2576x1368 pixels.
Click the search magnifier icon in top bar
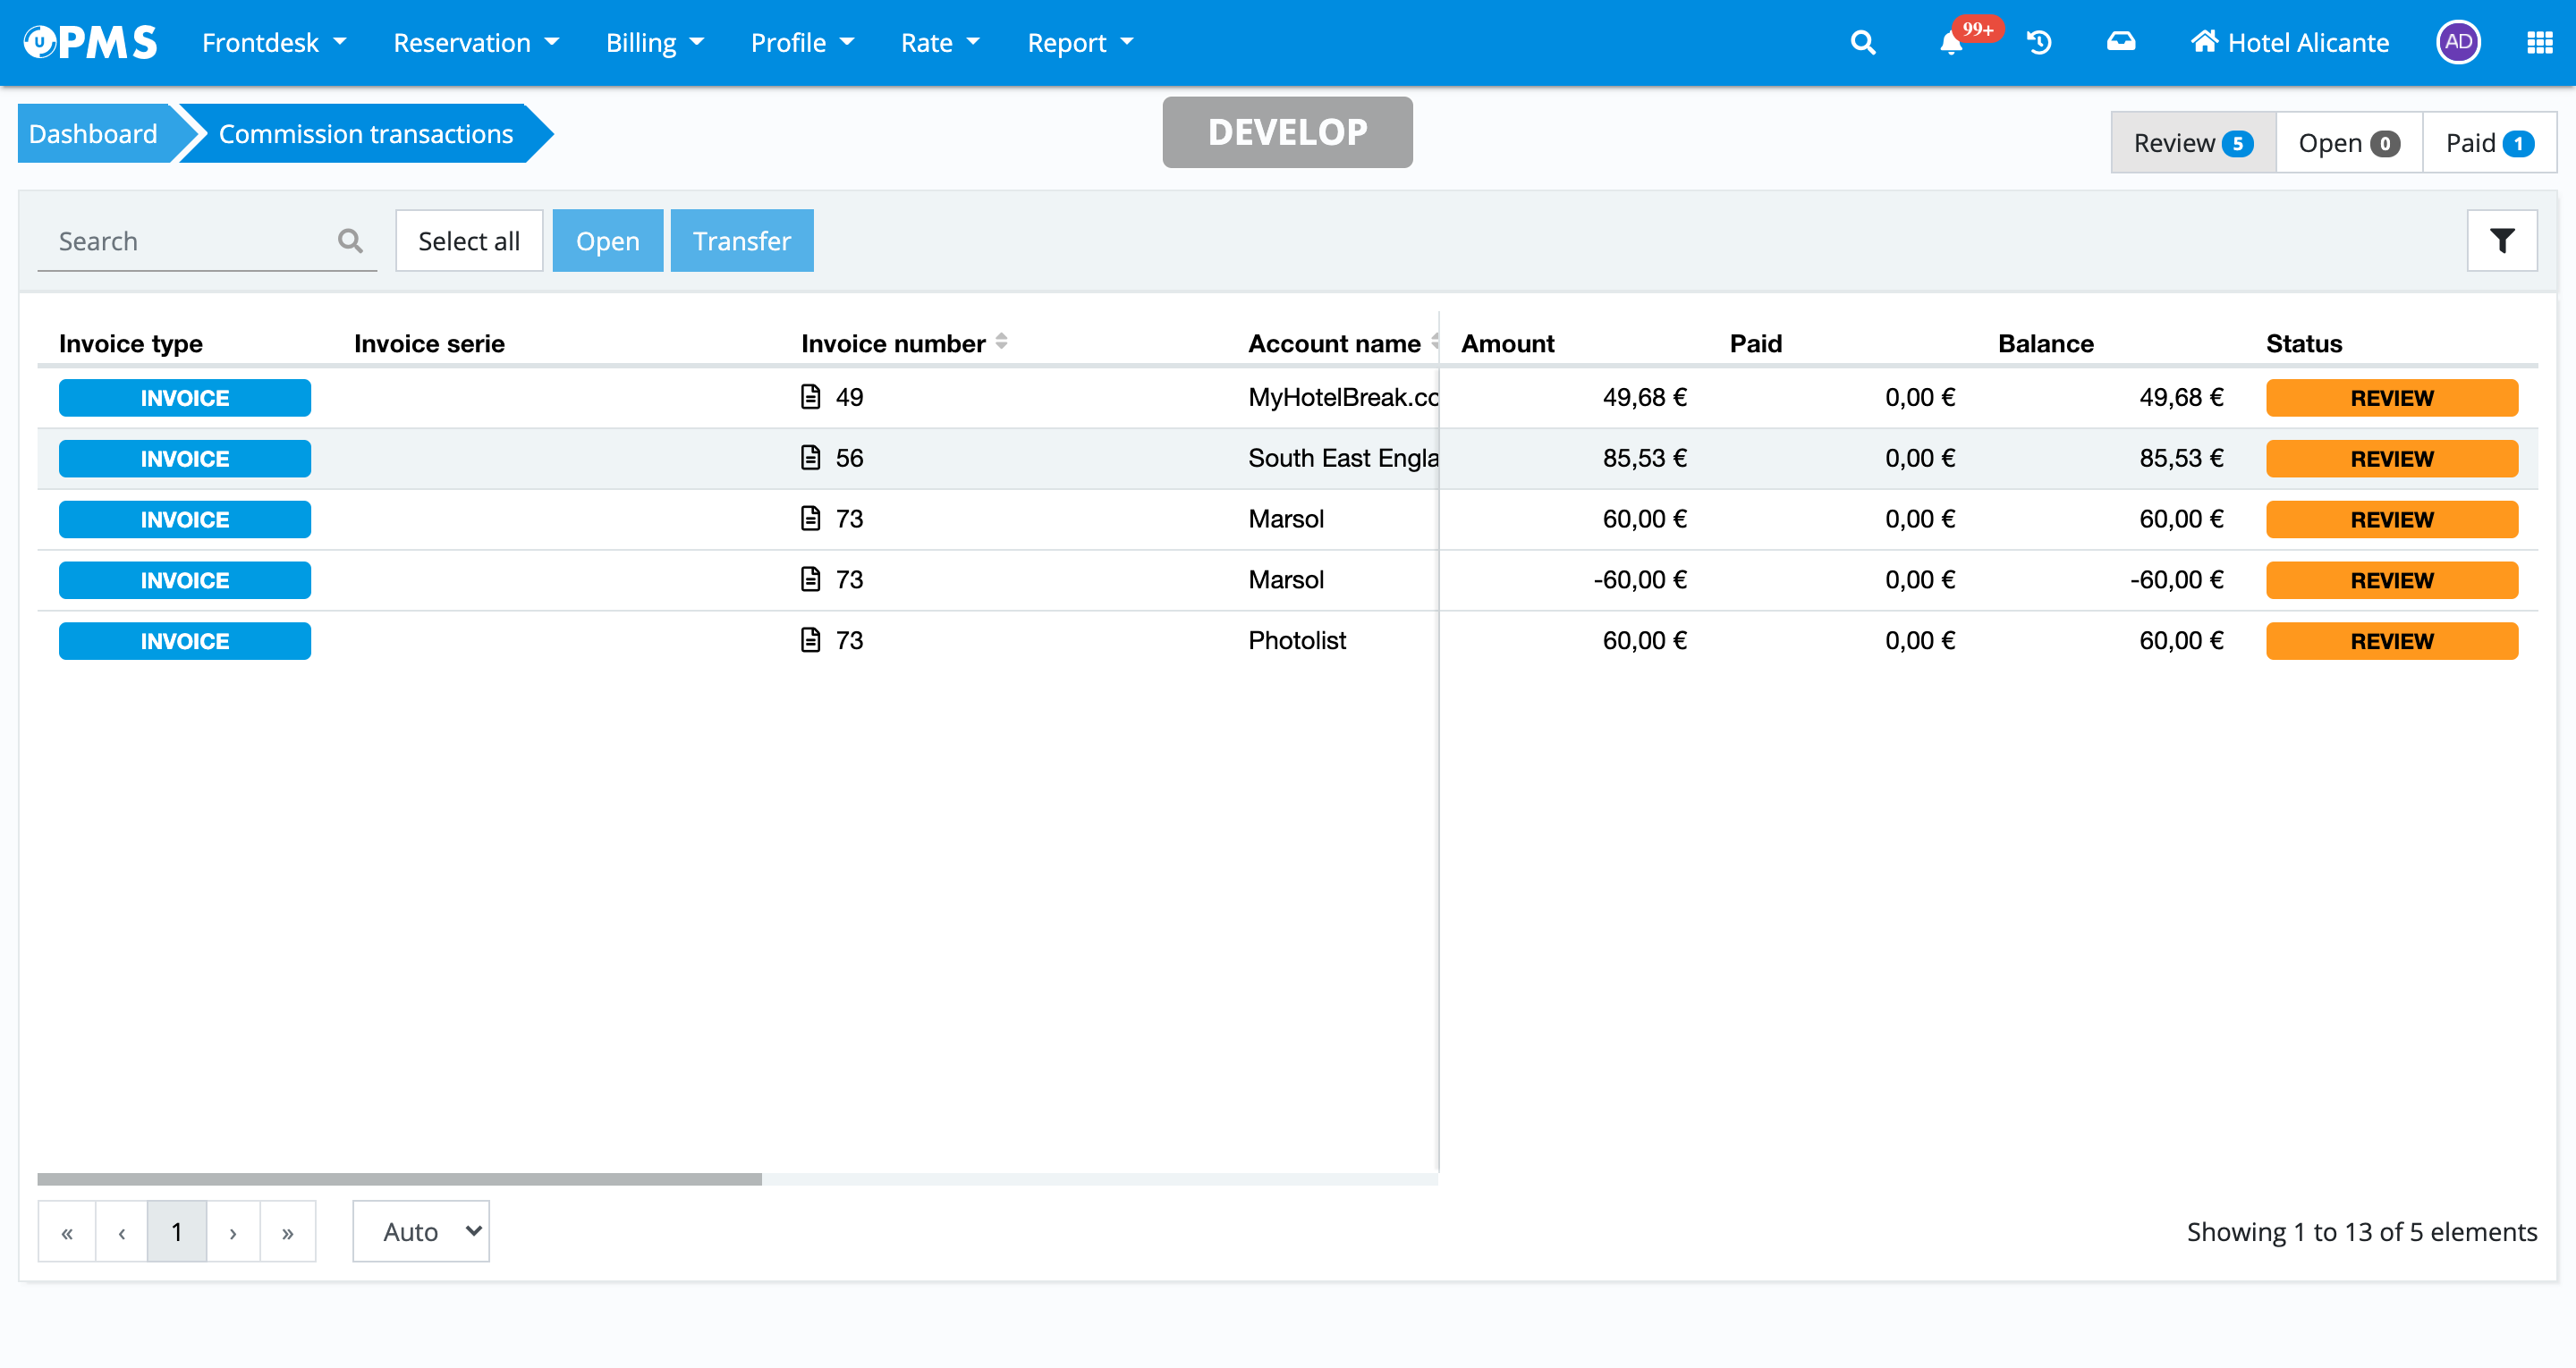click(x=1862, y=42)
